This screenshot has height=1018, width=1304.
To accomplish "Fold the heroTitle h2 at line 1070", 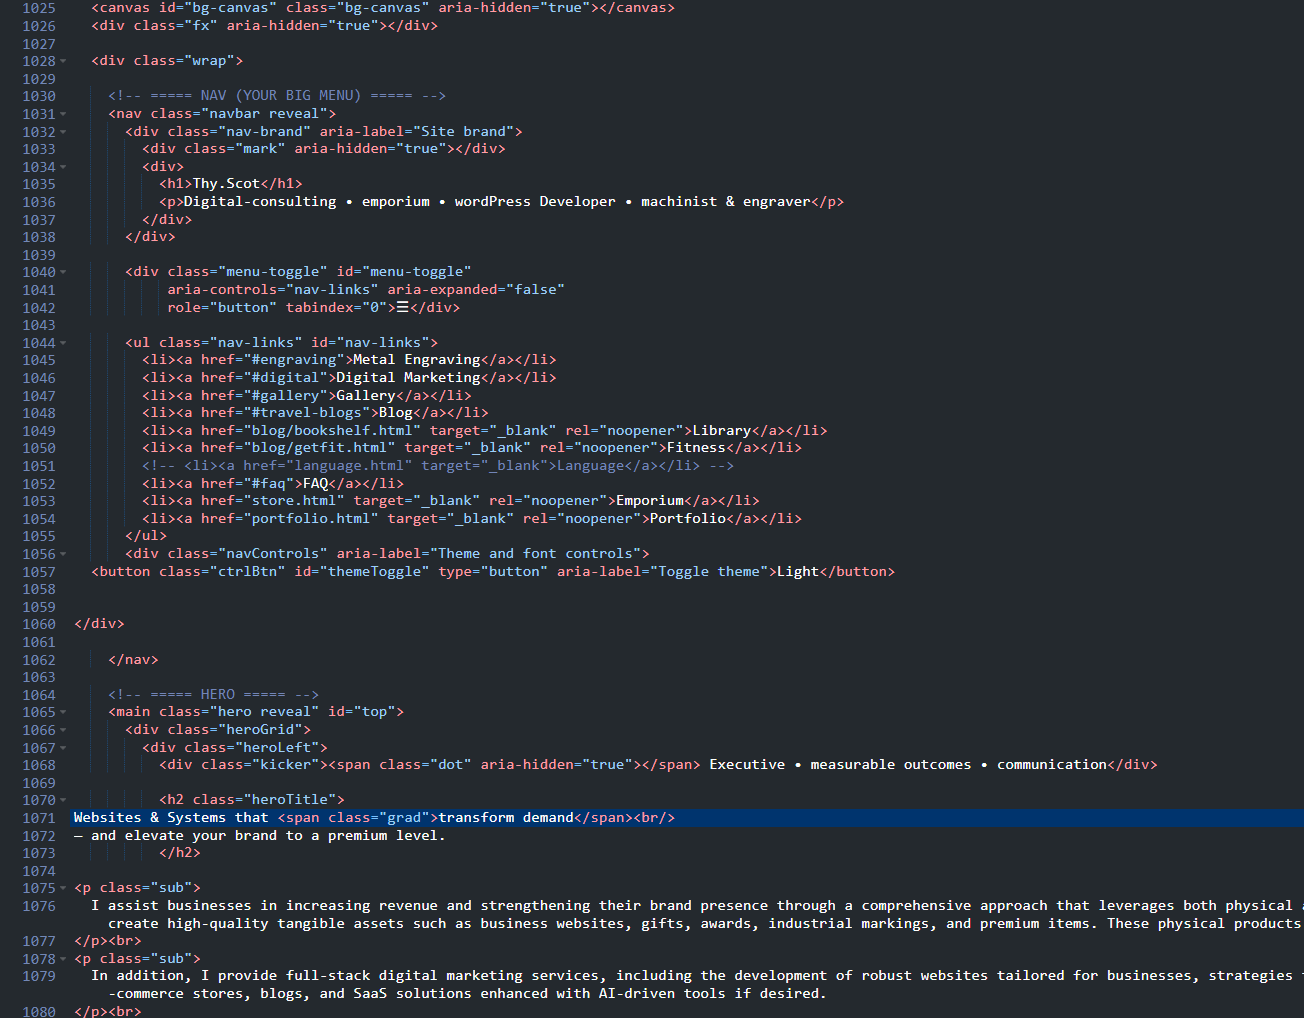I will (63, 800).
